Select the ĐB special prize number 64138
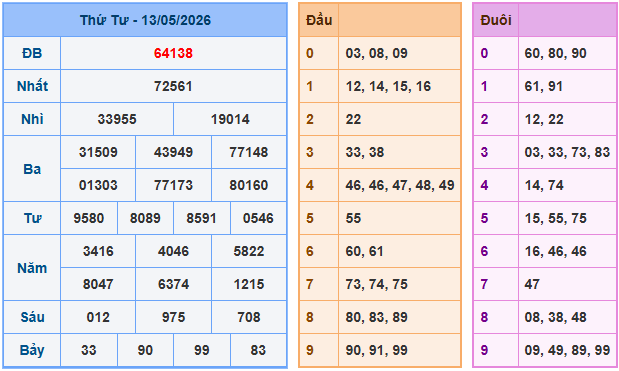This screenshot has height=371, width=619. click(173, 53)
